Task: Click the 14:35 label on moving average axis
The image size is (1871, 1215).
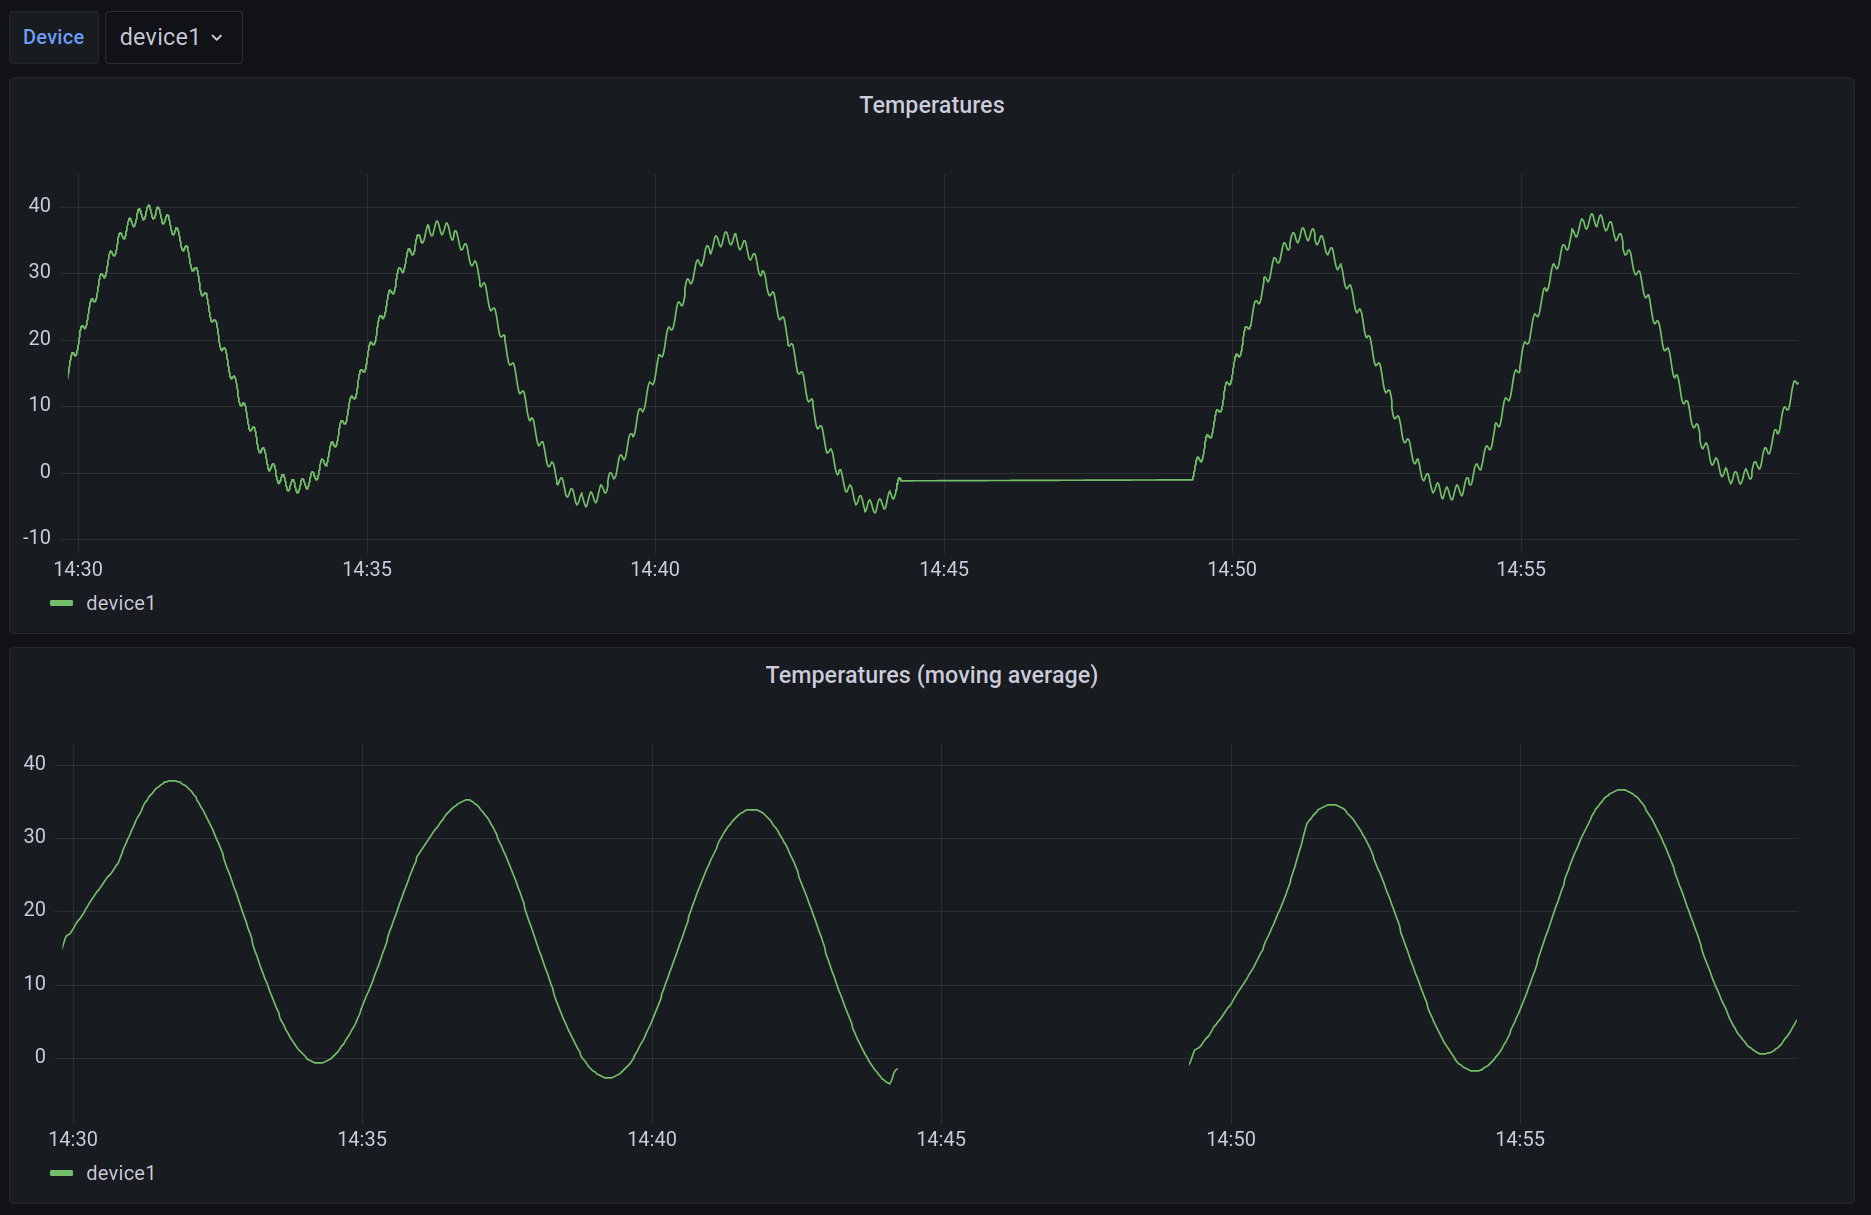Action: (362, 1139)
